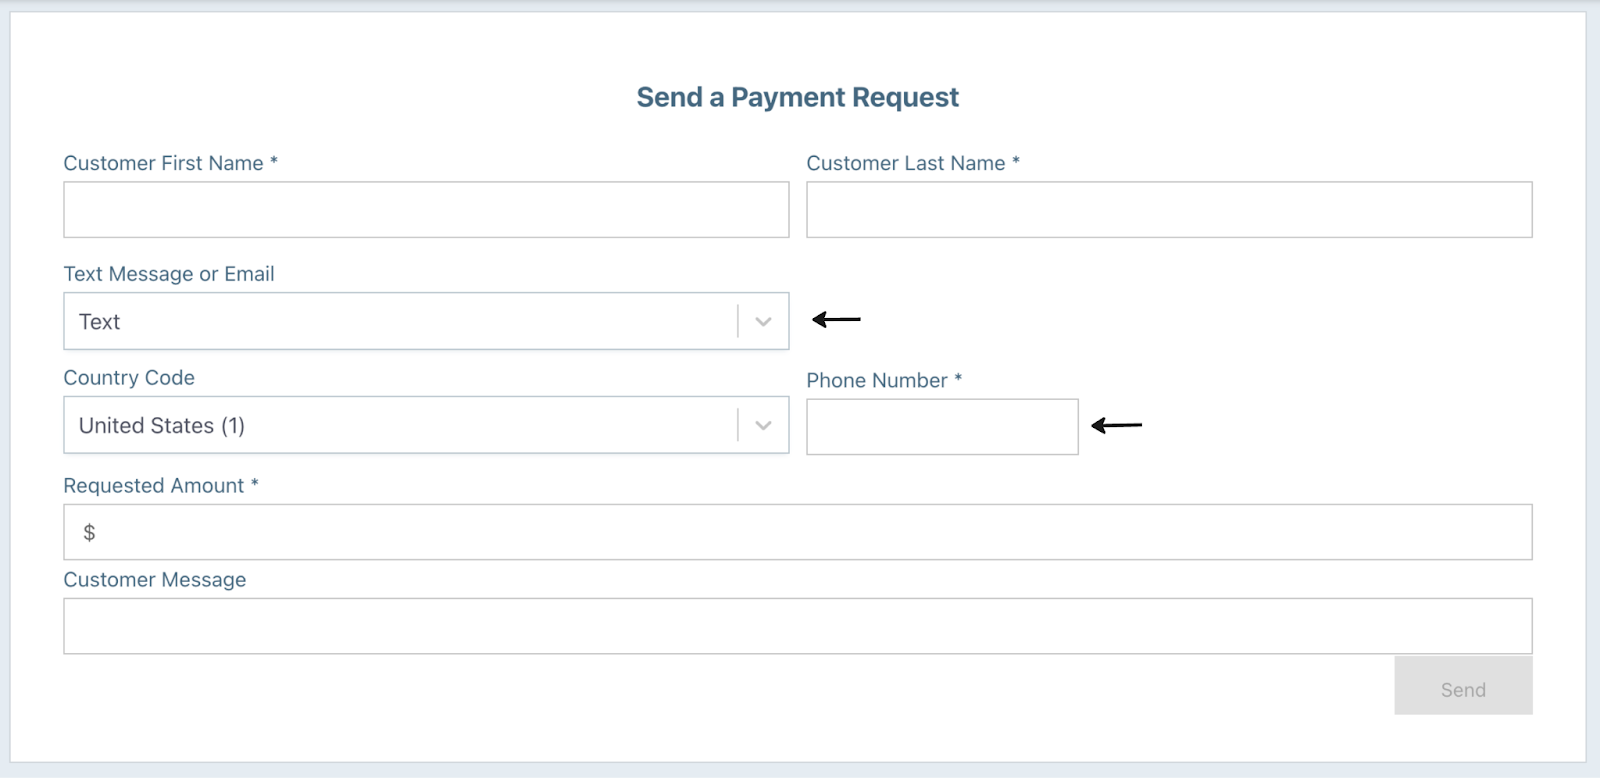1600x778 pixels.
Task: Focus the Customer Message text field
Action: click(x=798, y=626)
